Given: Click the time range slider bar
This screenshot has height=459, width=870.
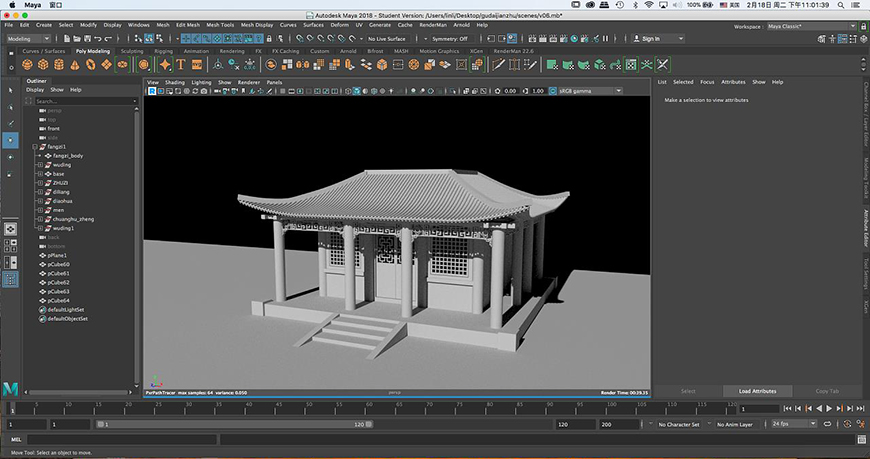Looking at the screenshot, I should pyautogui.click(x=235, y=424).
